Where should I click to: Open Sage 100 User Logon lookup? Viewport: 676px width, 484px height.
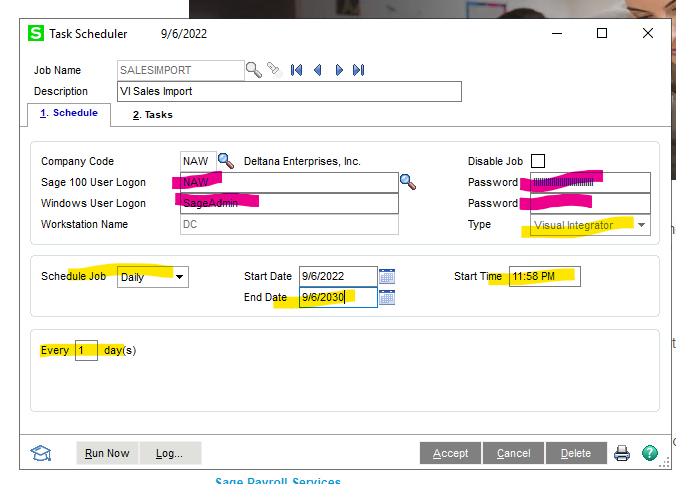407,181
